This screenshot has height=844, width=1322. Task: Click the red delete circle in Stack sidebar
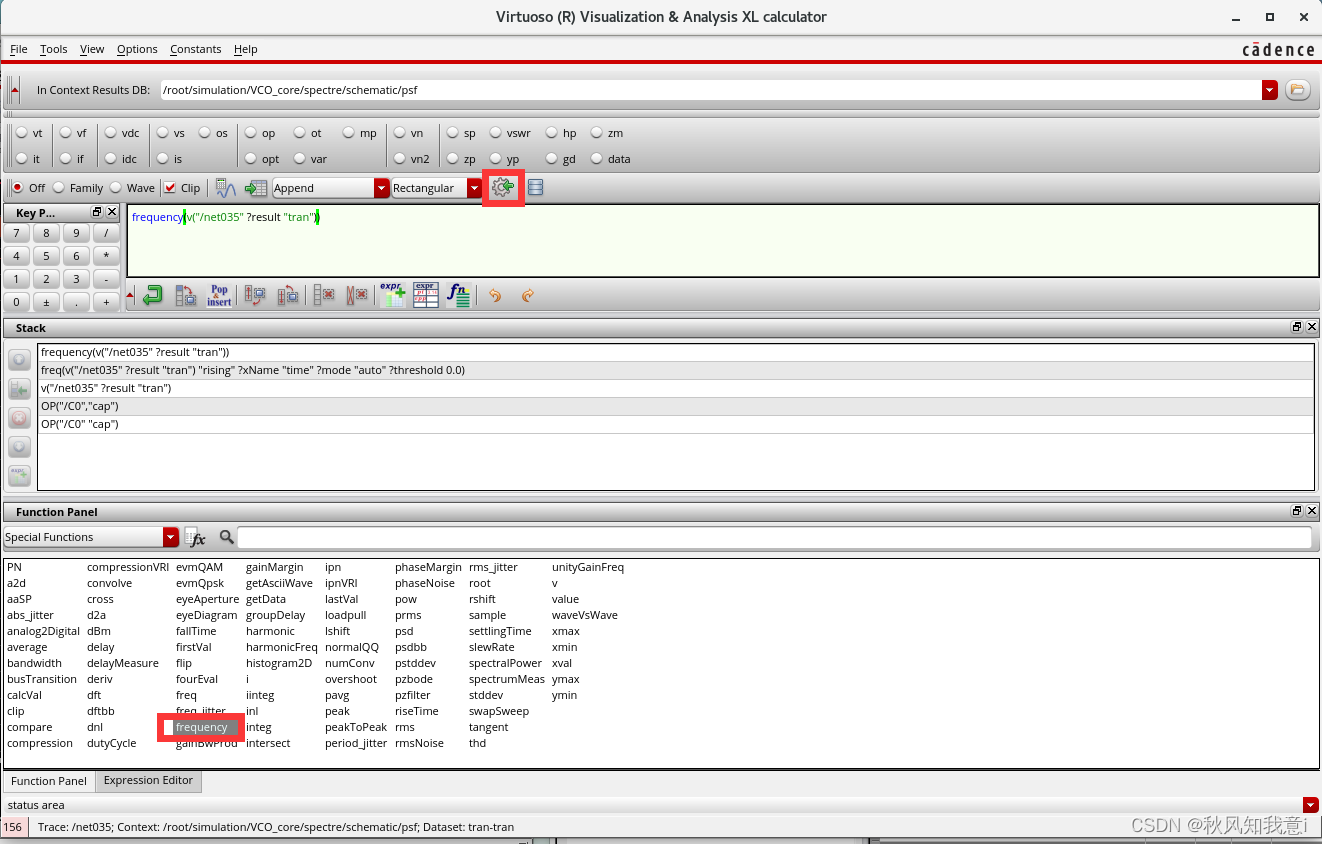coord(19,418)
